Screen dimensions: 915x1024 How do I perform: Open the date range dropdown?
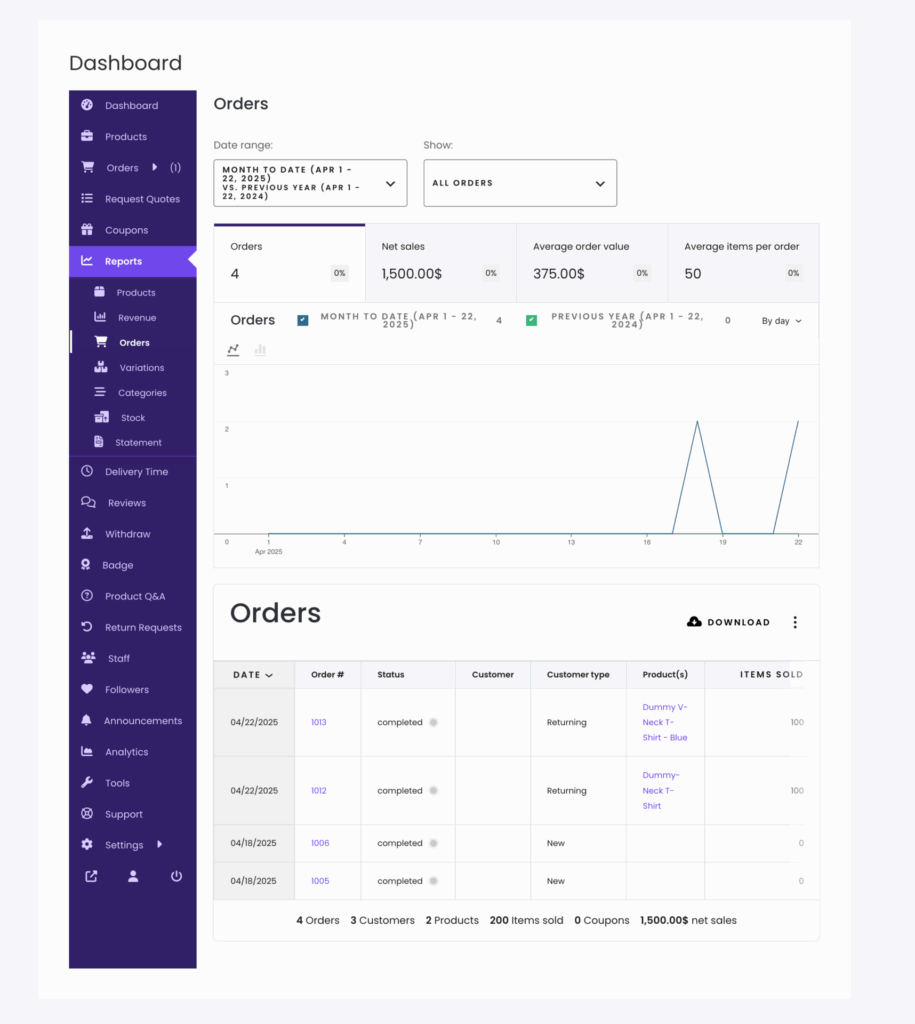click(310, 183)
